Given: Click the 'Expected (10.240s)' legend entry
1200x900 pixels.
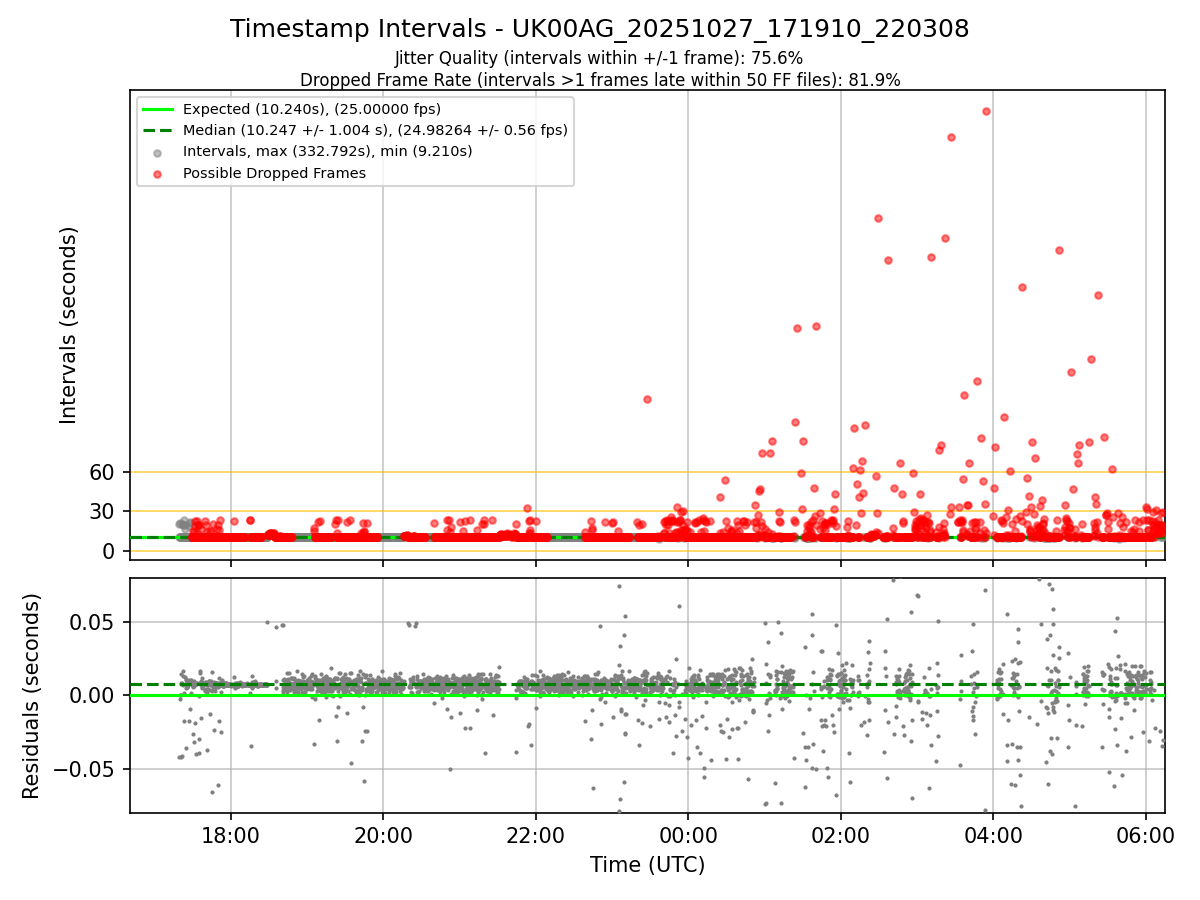Looking at the screenshot, I should click(x=312, y=109).
